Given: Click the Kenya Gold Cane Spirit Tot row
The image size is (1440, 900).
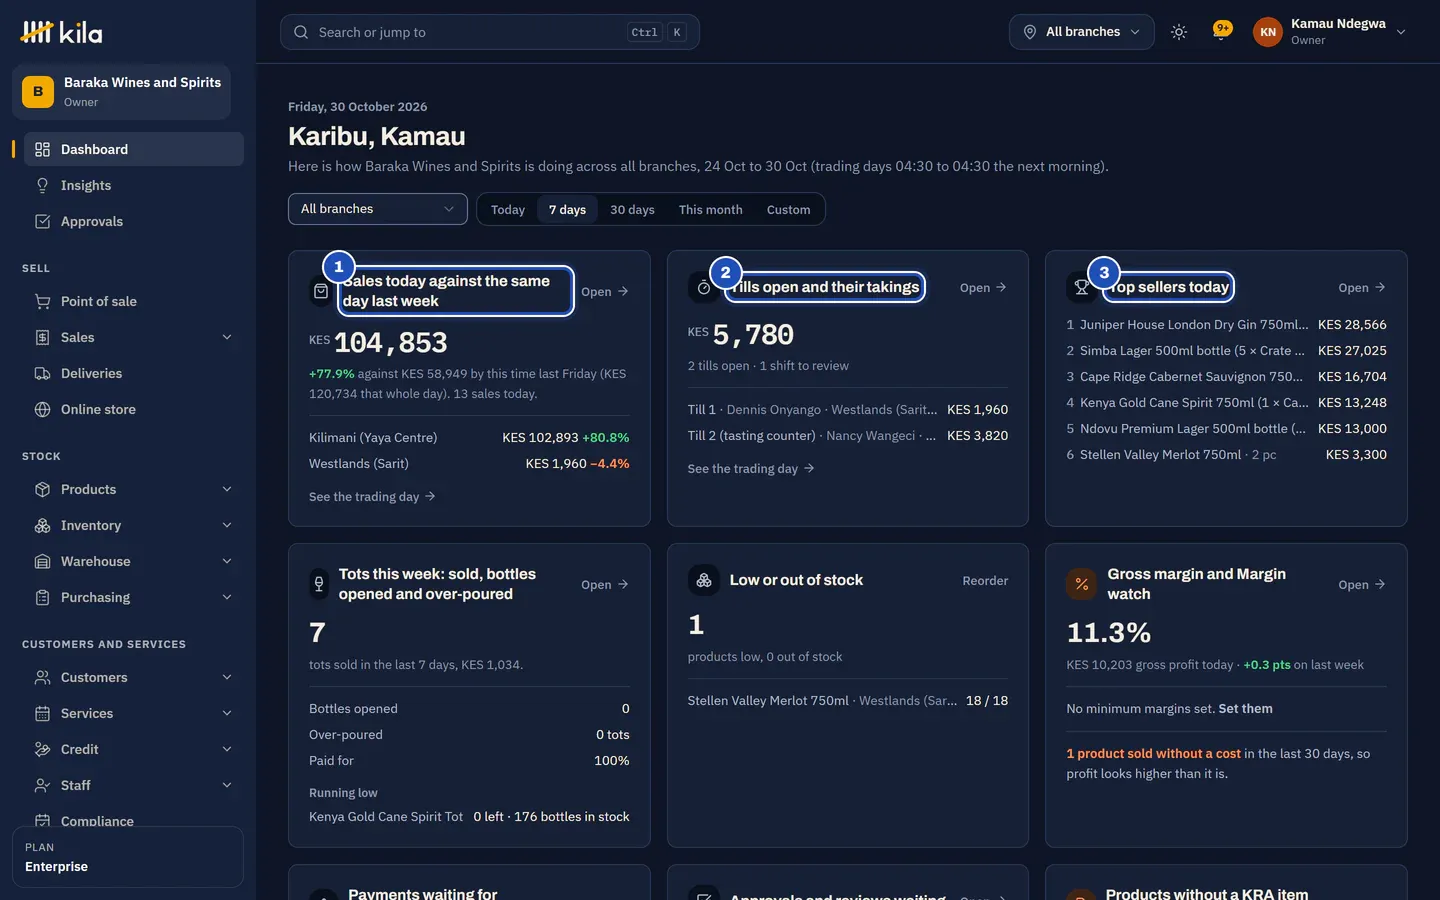Looking at the screenshot, I should click(469, 817).
